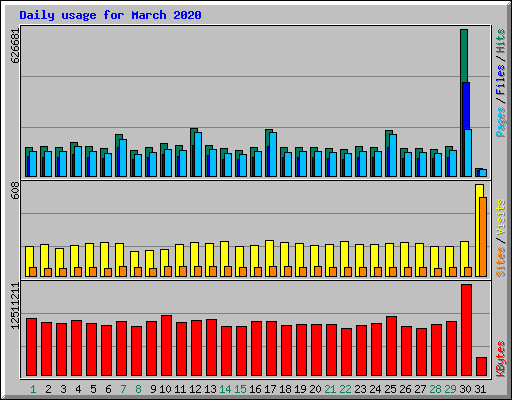Click the 626681 hits axis value
Viewport: 512px width, 400px height.
coord(15,46)
